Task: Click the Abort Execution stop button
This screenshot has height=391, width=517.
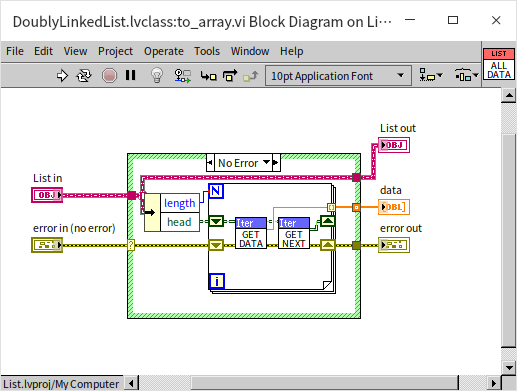Action: click(109, 76)
